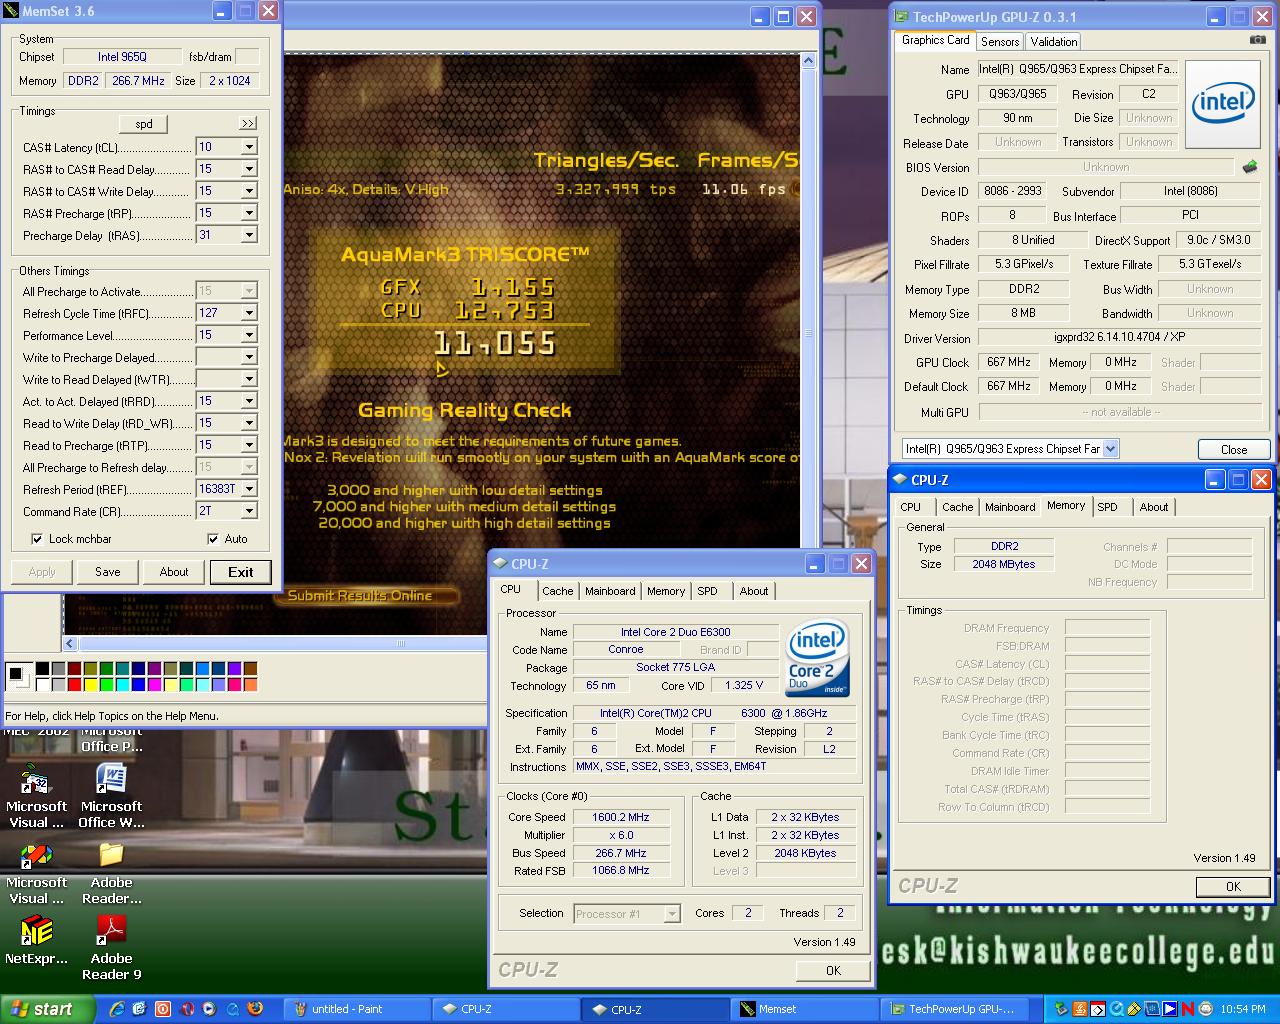Open the CAS# Latency (tCL) dropdown
This screenshot has height=1024, width=1280.
point(249,147)
